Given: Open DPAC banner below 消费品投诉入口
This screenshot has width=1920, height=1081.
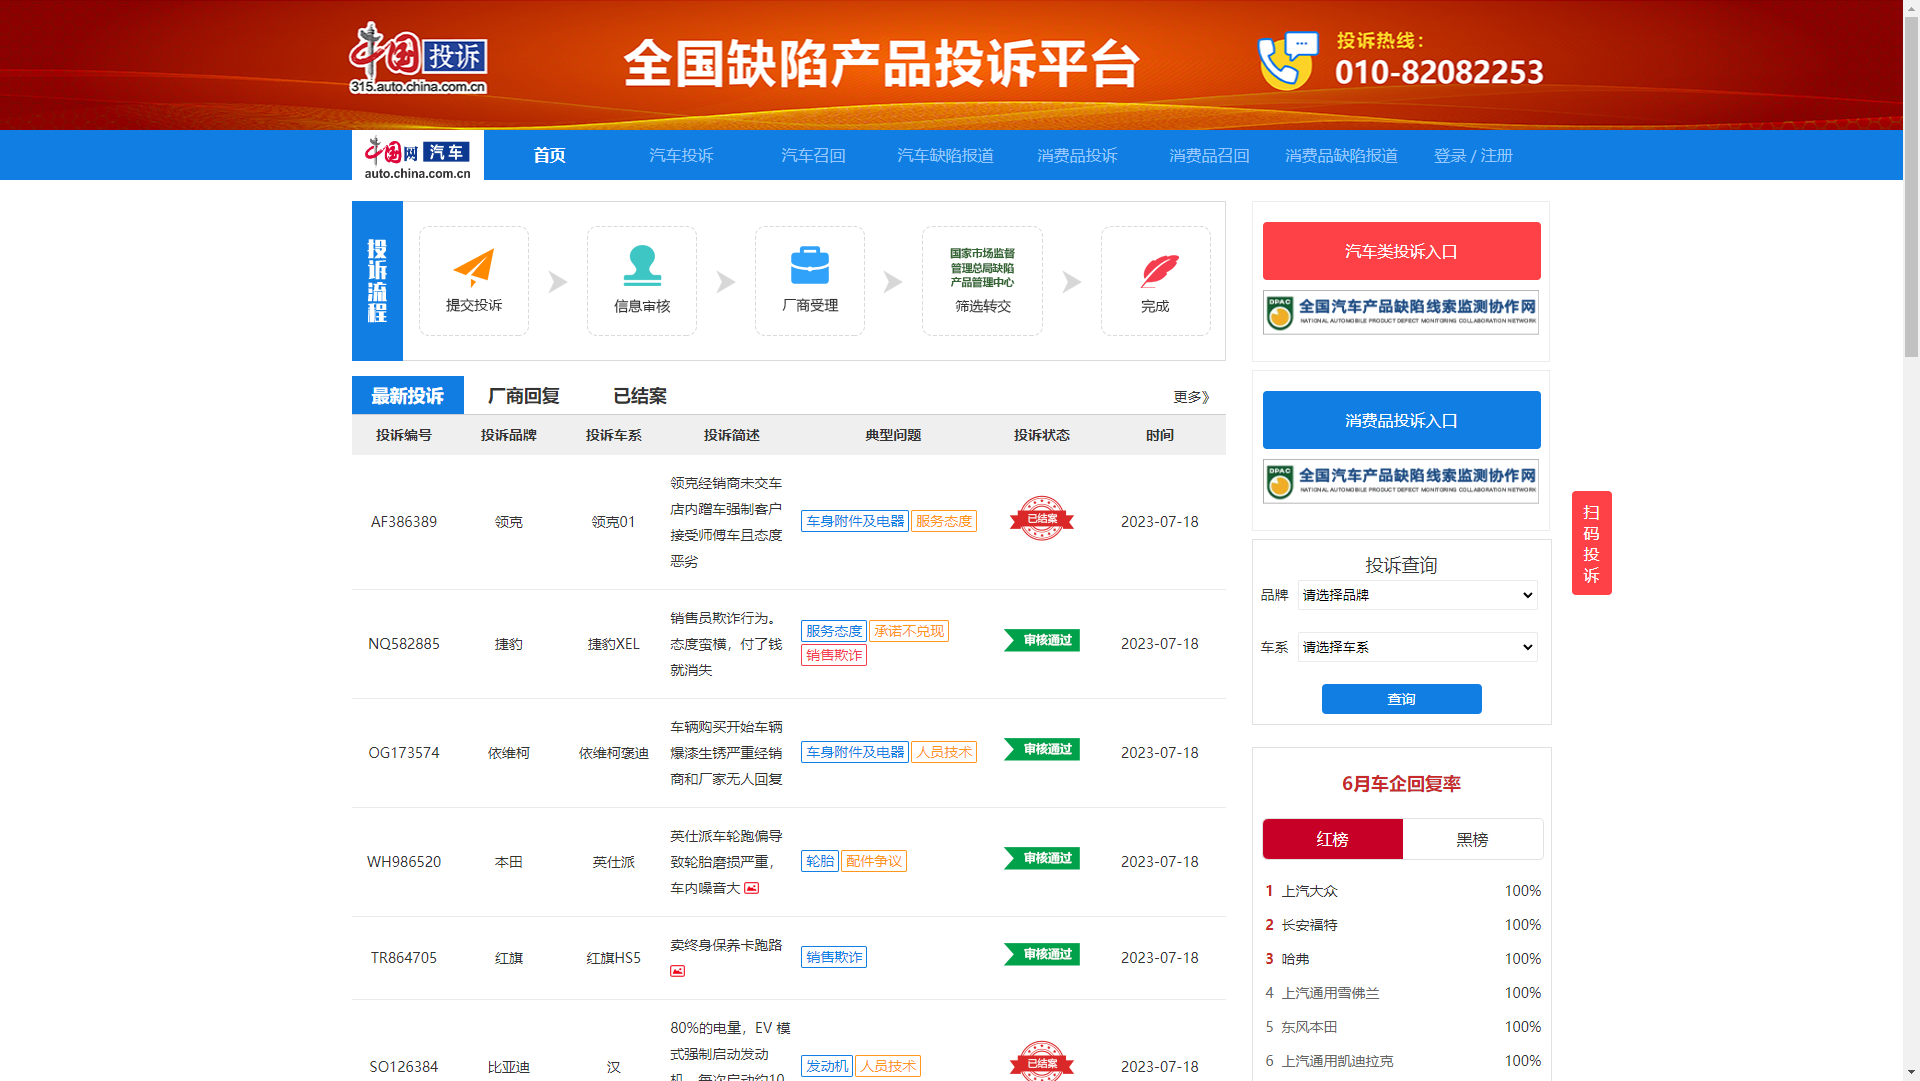Looking at the screenshot, I should (x=1401, y=482).
